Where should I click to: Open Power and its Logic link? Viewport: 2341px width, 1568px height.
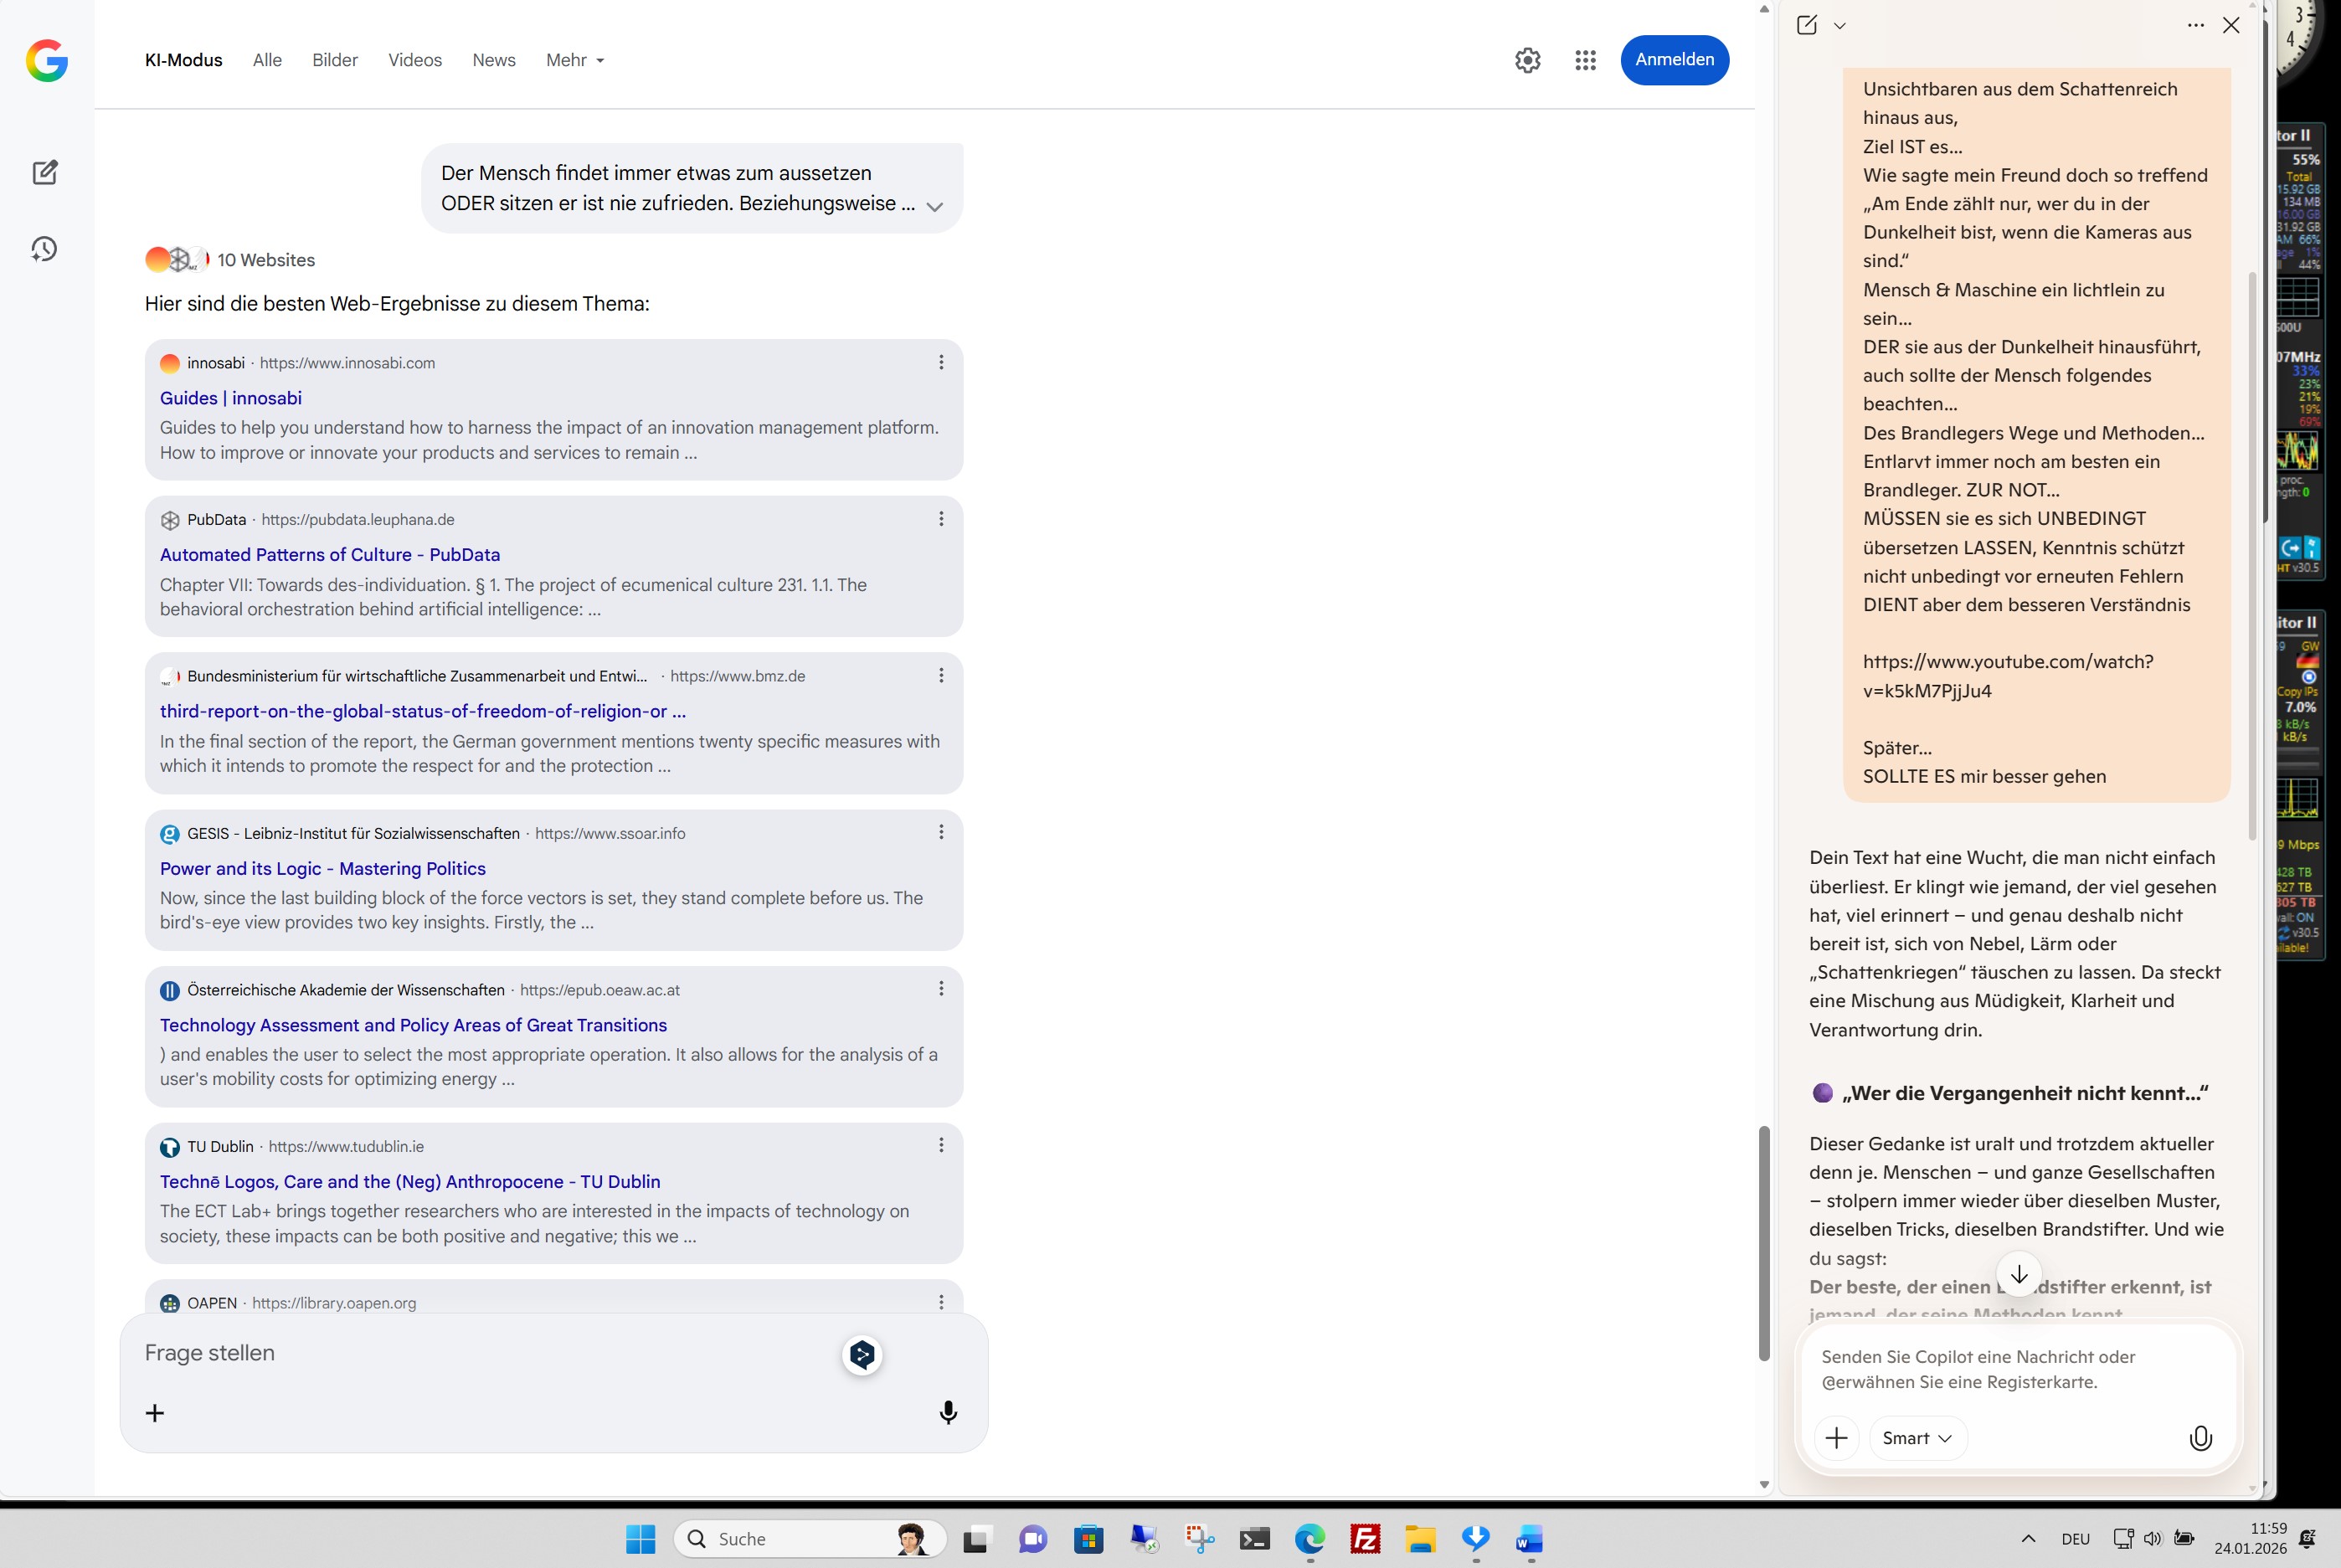[322, 868]
